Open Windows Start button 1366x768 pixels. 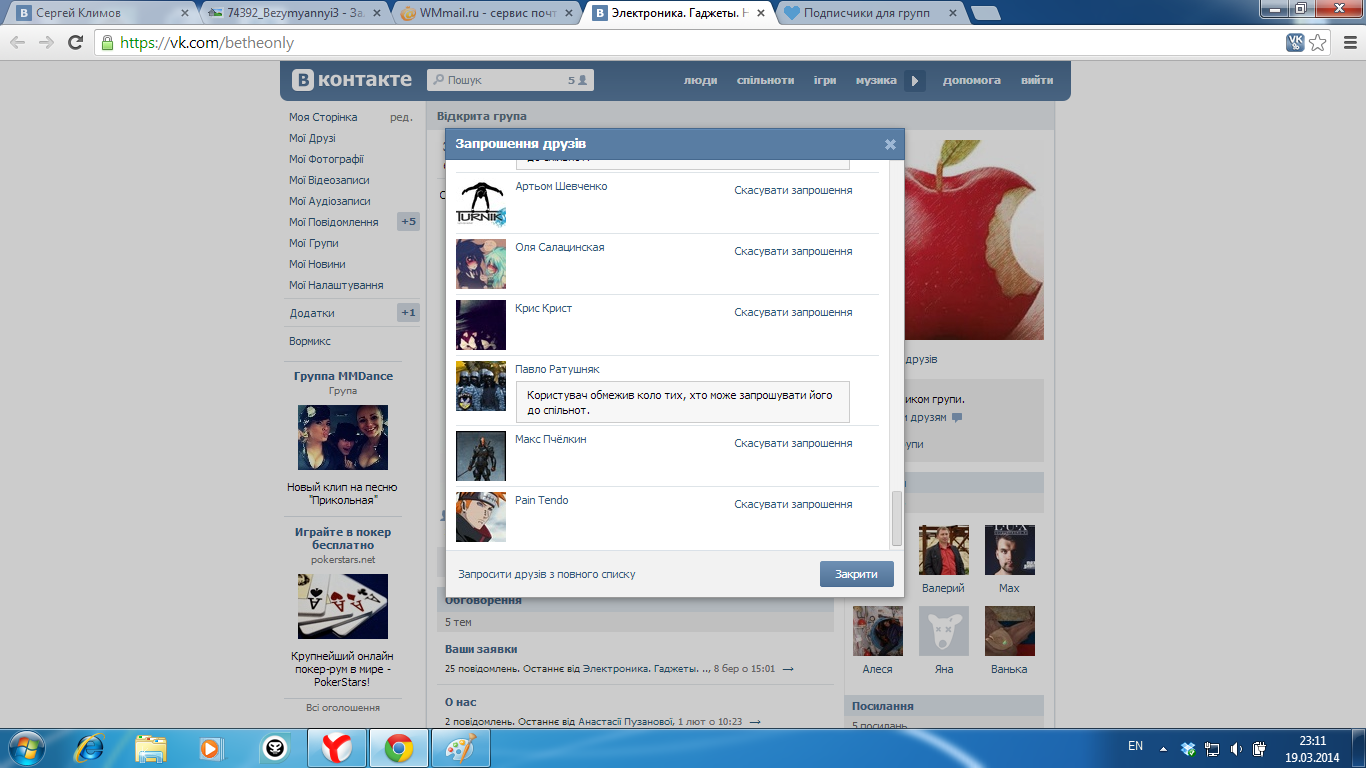[25, 748]
